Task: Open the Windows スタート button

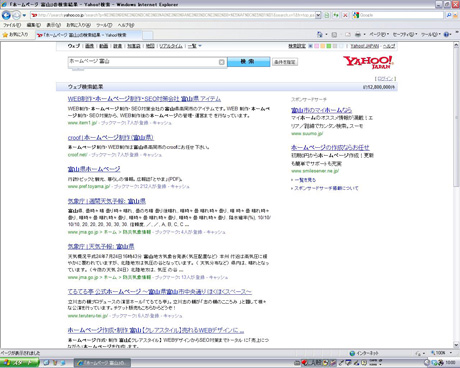Action: (19, 363)
